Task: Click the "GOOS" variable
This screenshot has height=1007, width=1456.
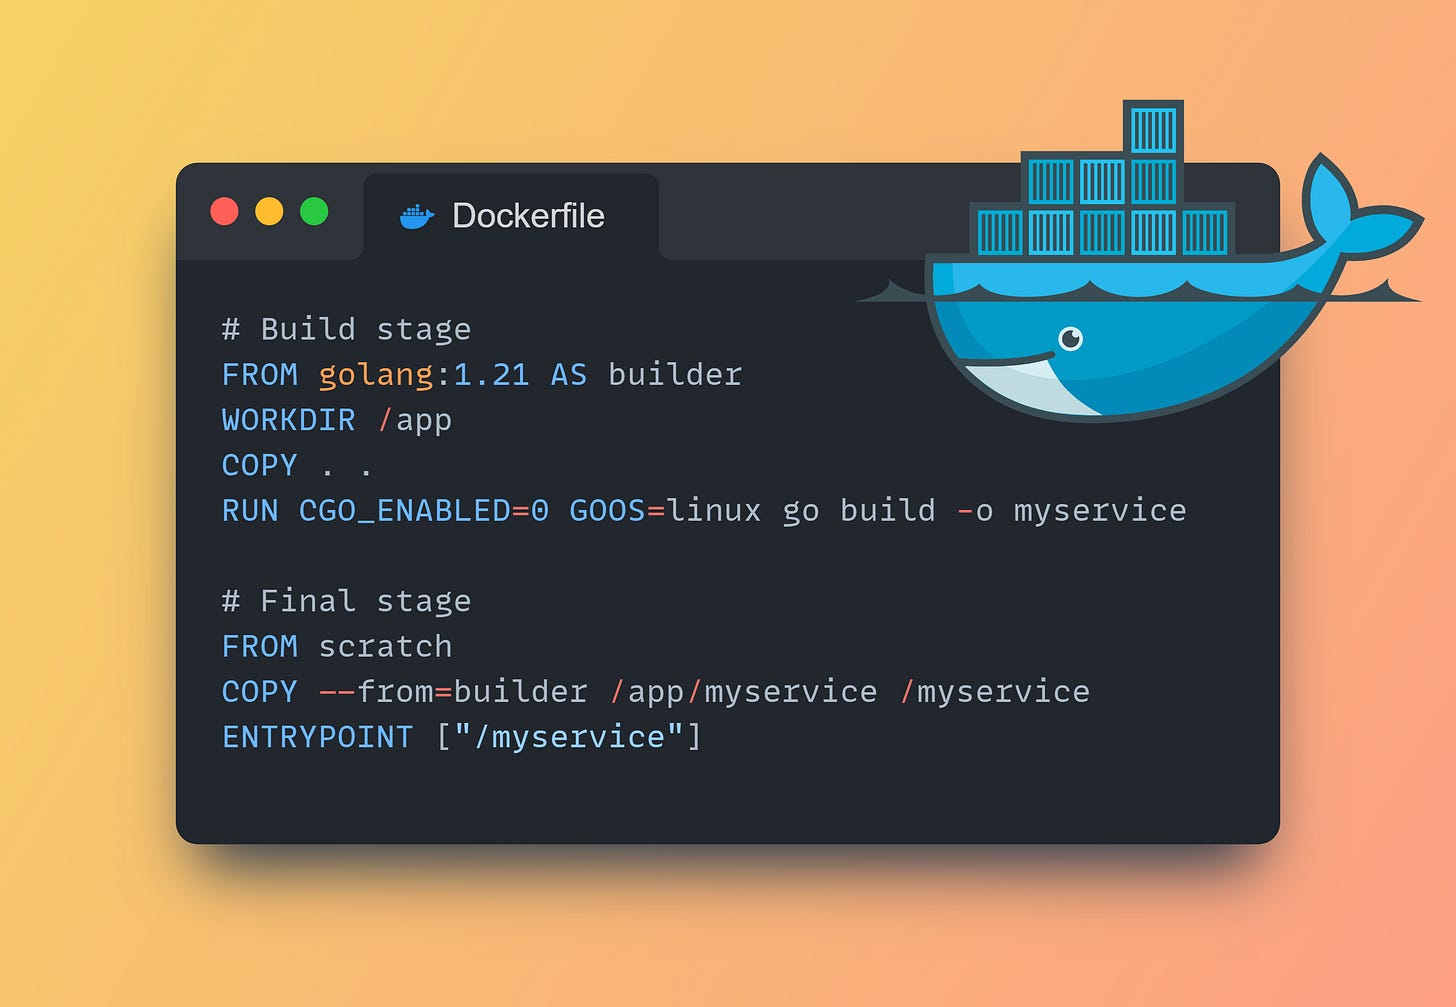Action: tap(607, 511)
